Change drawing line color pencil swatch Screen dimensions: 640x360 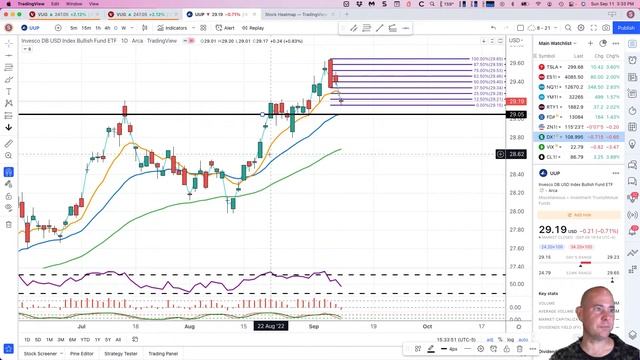431,349
